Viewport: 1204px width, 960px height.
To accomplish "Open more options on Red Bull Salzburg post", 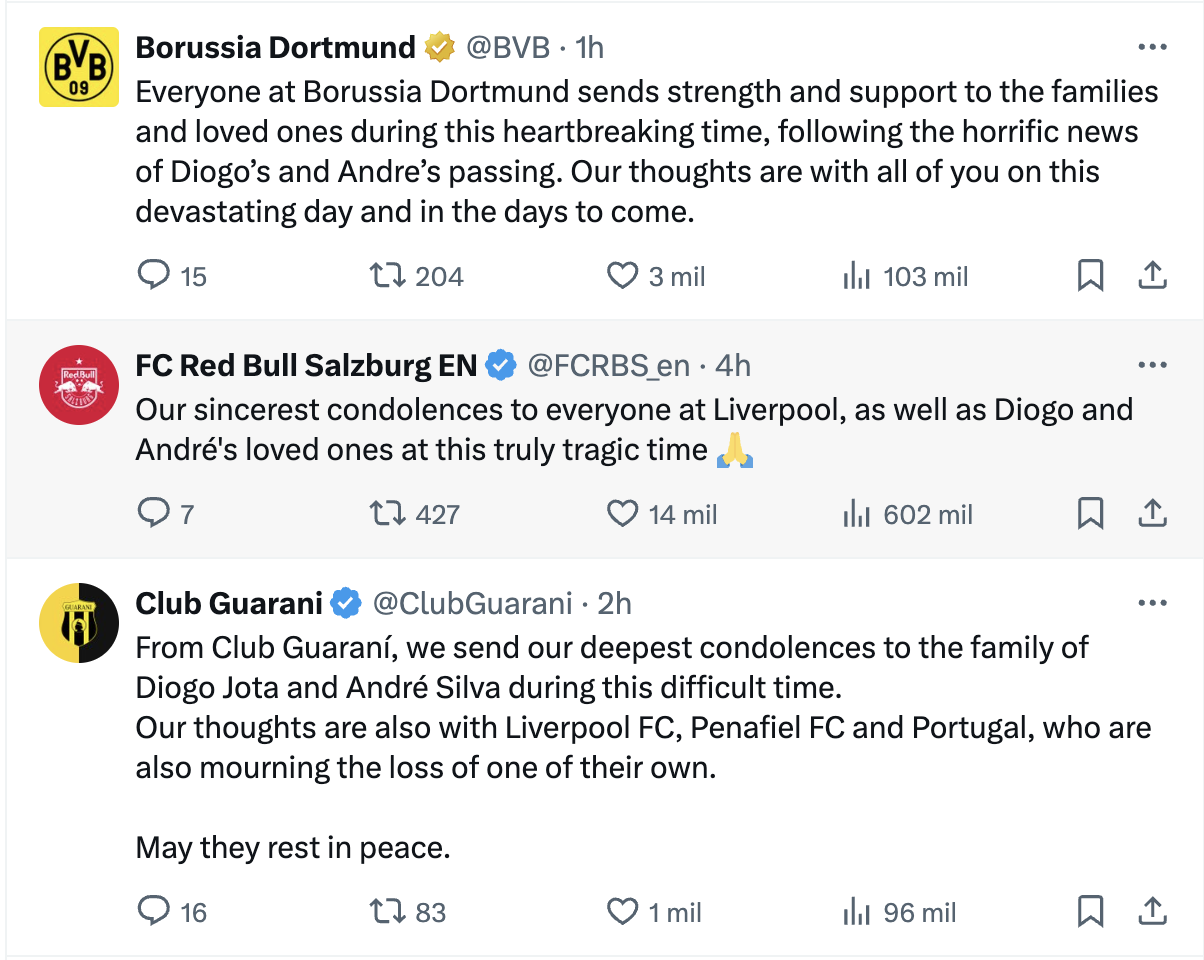I will point(1152,365).
